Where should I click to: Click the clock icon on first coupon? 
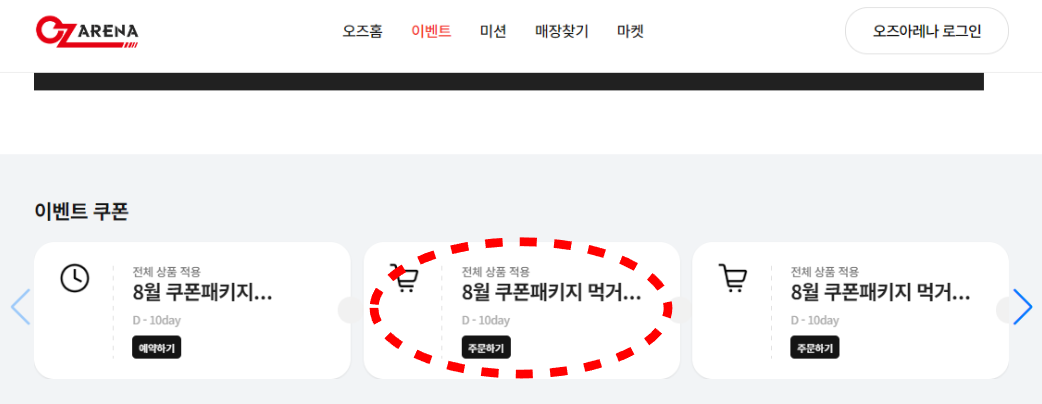74,278
